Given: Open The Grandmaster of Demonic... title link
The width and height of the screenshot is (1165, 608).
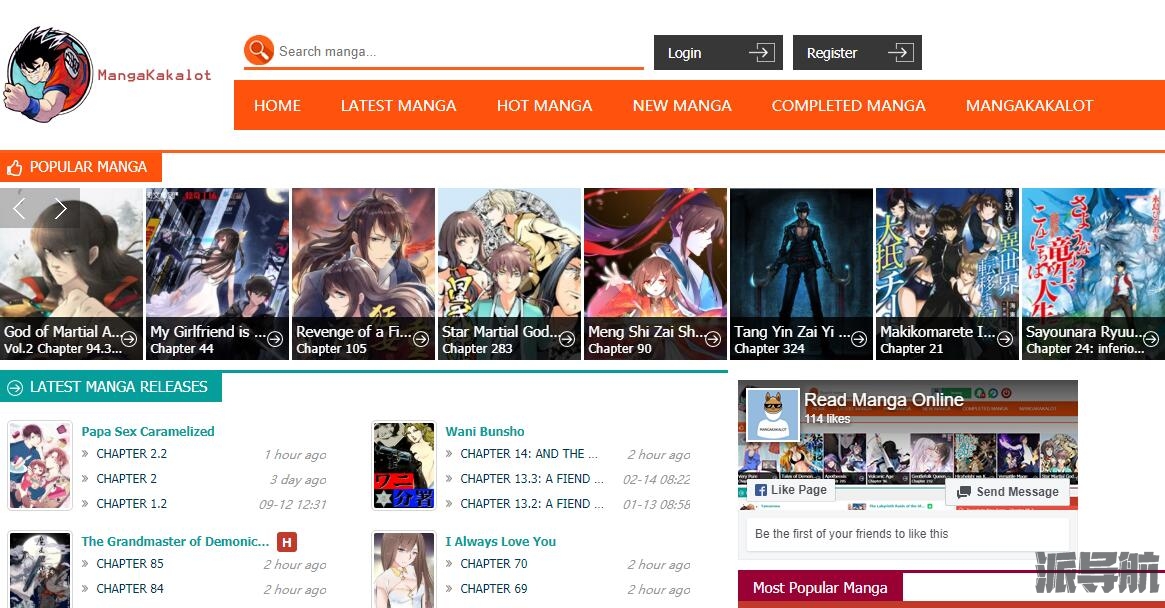Looking at the screenshot, I should (175, 541).
